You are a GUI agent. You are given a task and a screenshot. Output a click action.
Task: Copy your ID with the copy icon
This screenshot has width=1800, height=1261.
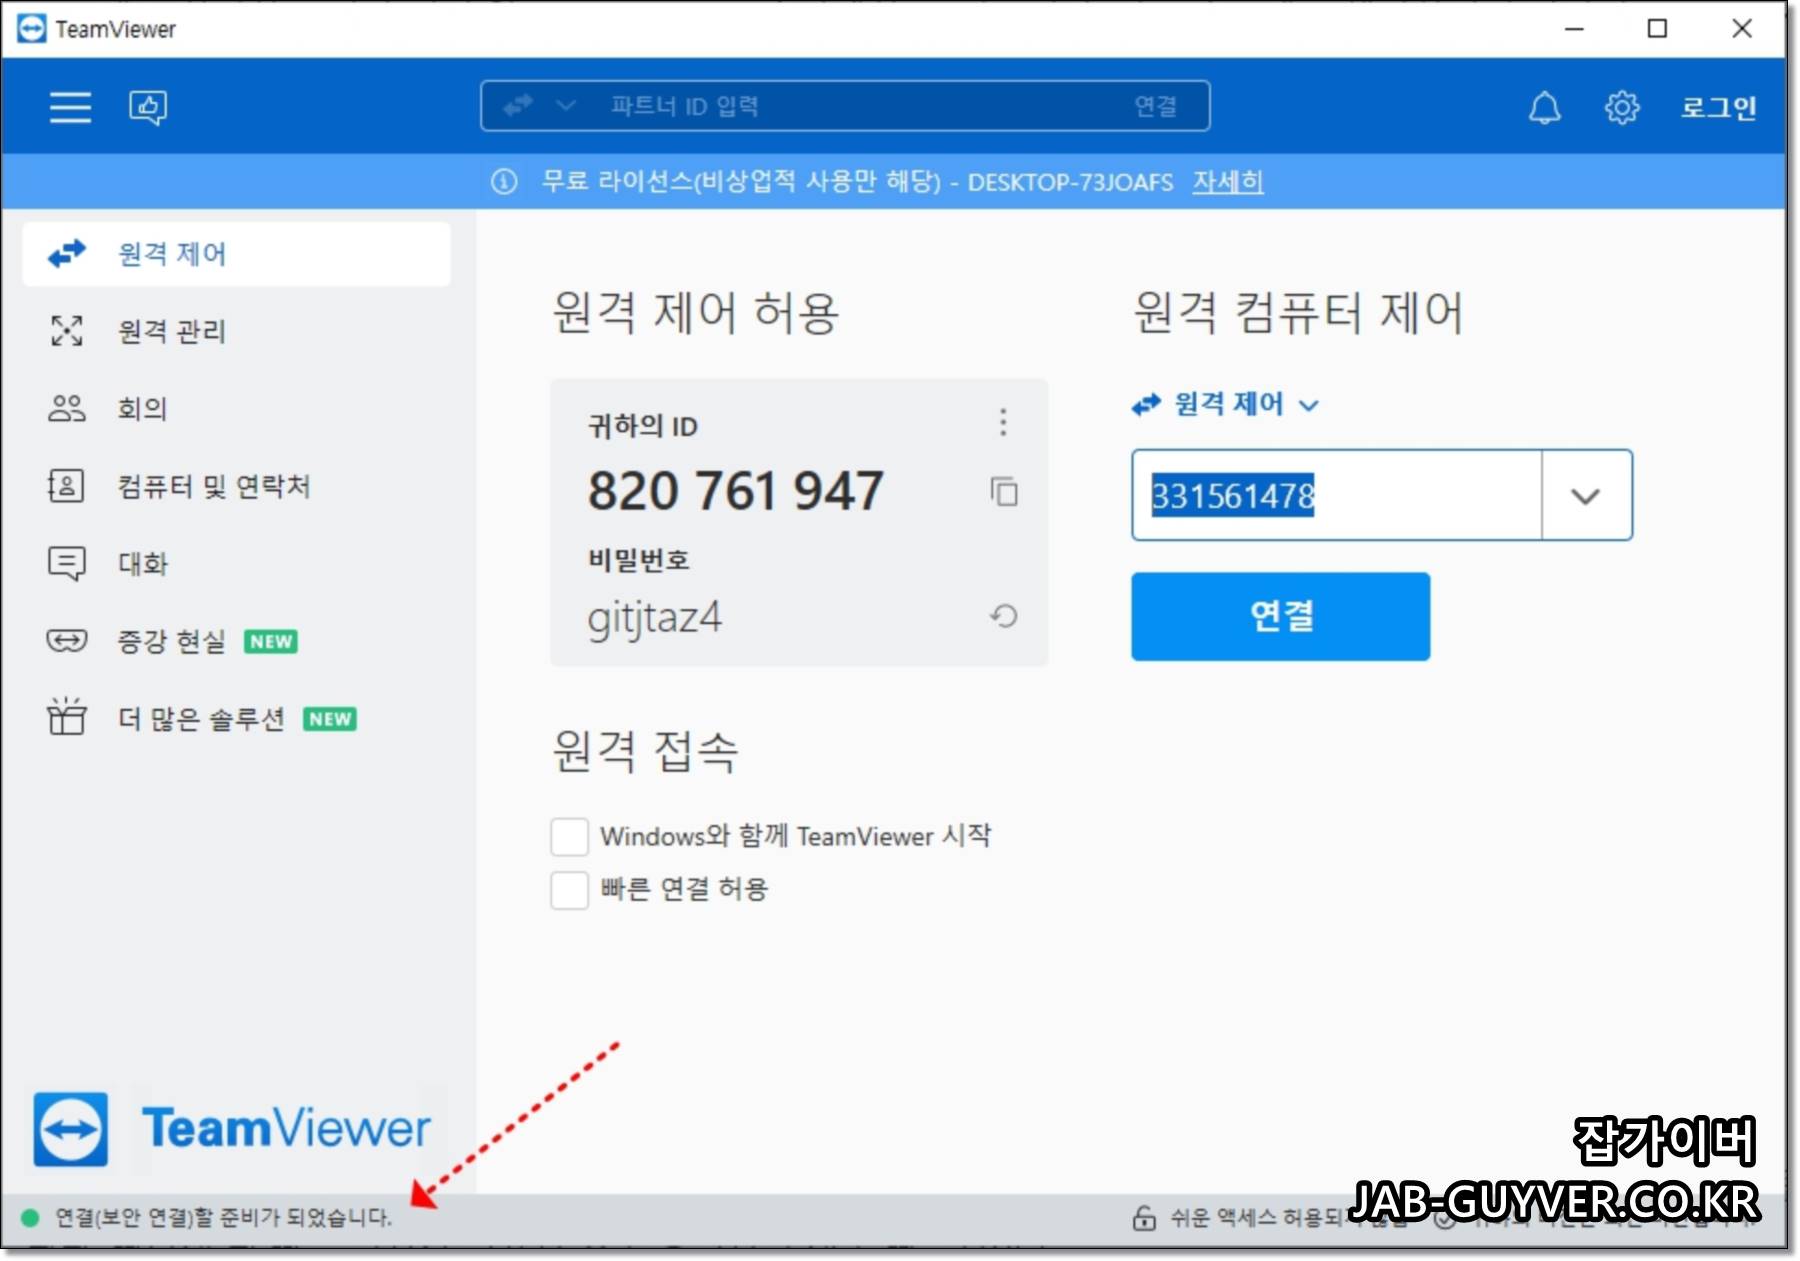coord(1004,492)
